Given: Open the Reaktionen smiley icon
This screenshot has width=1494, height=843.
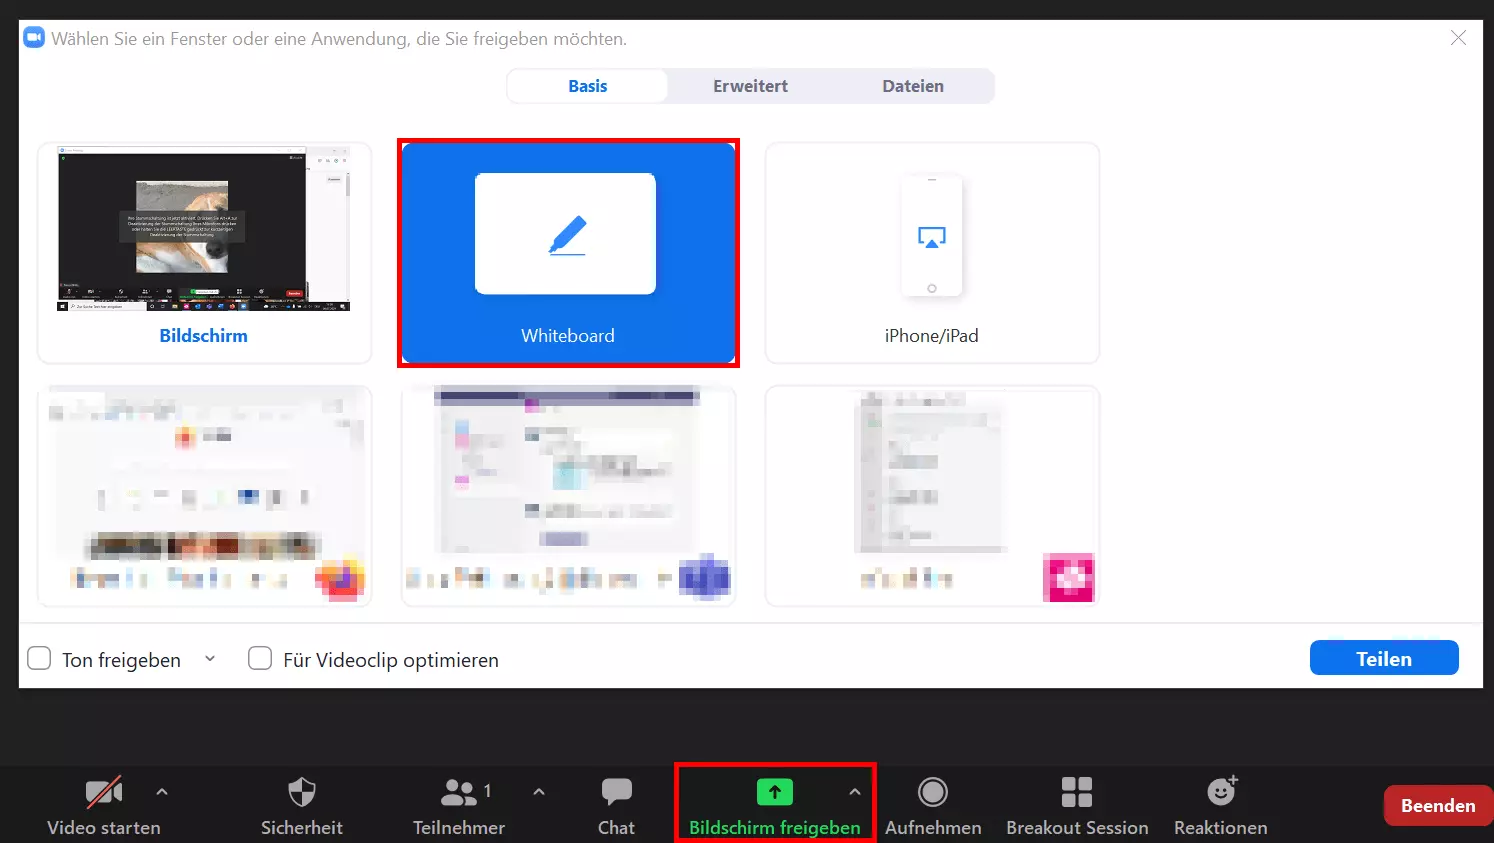Looking at the screenshot, I should (x=1221, y=792).
